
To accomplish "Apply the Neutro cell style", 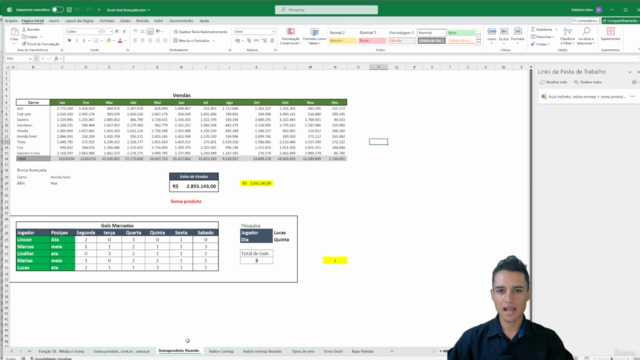I will (342, 40).
